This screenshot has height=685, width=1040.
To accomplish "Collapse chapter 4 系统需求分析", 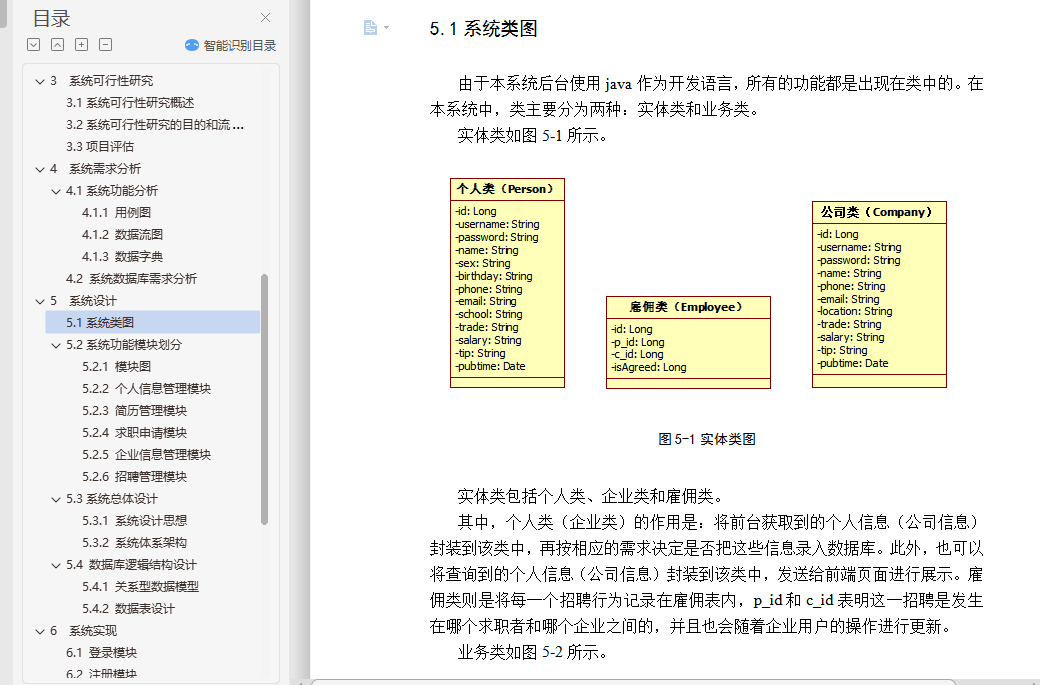I will click(x=40, y=170).
